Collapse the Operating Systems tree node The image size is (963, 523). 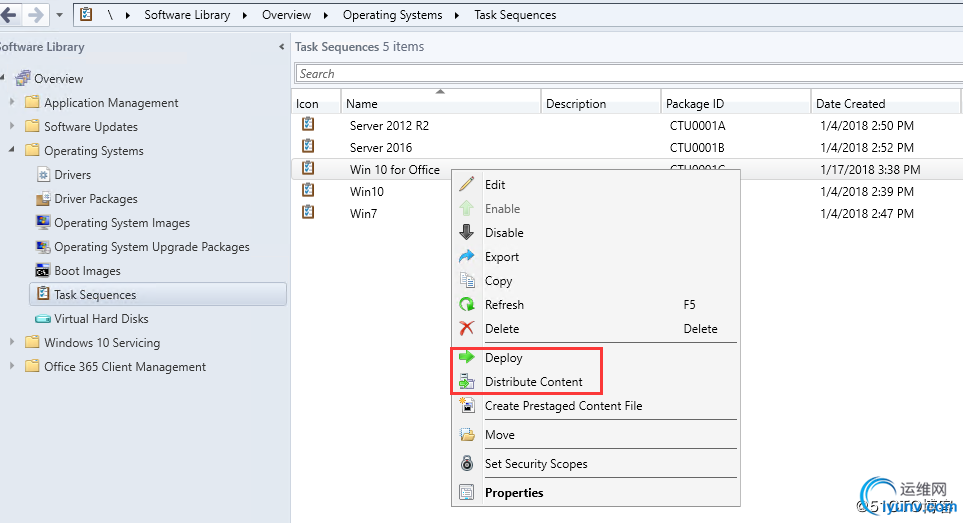tap(12, 150)
